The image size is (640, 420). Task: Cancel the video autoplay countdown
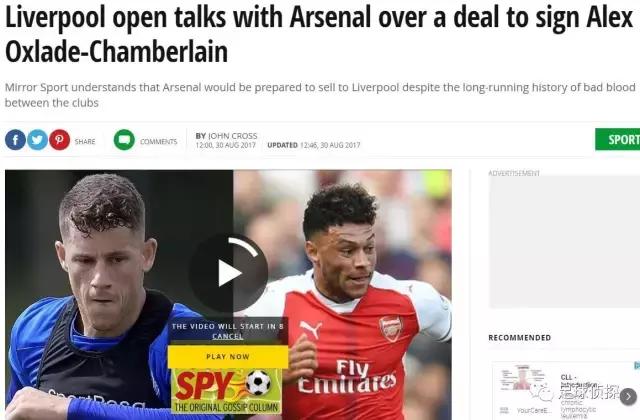point(228,336)
